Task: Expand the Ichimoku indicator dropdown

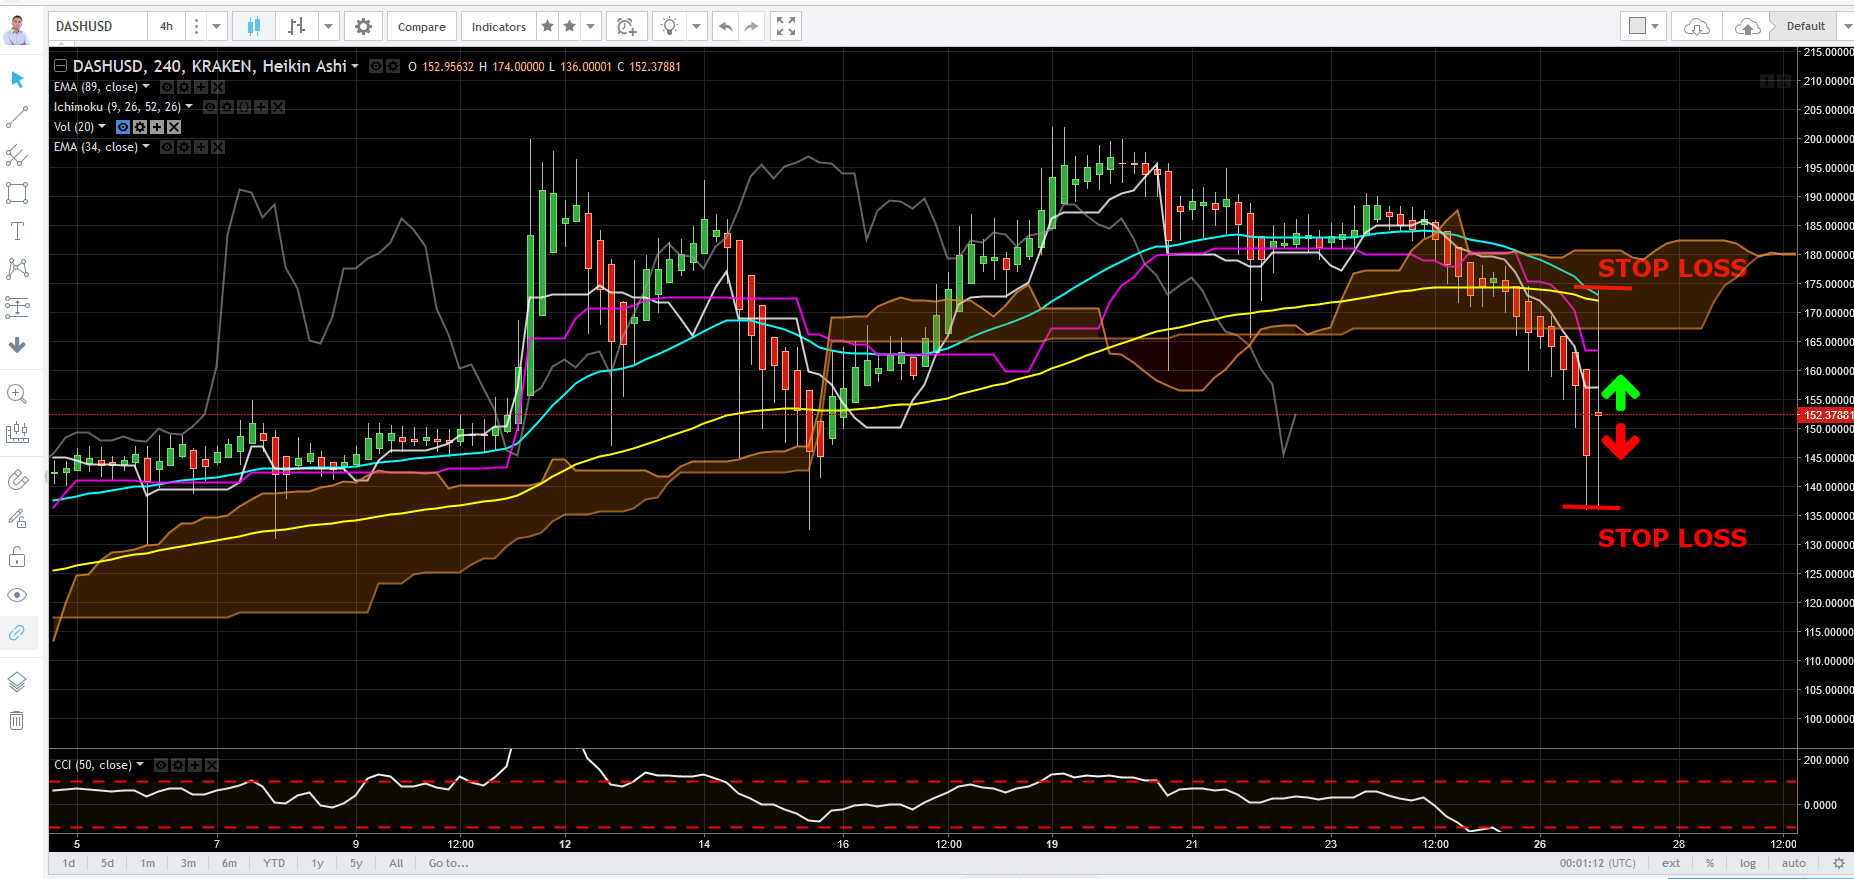Action: [189, 107]
